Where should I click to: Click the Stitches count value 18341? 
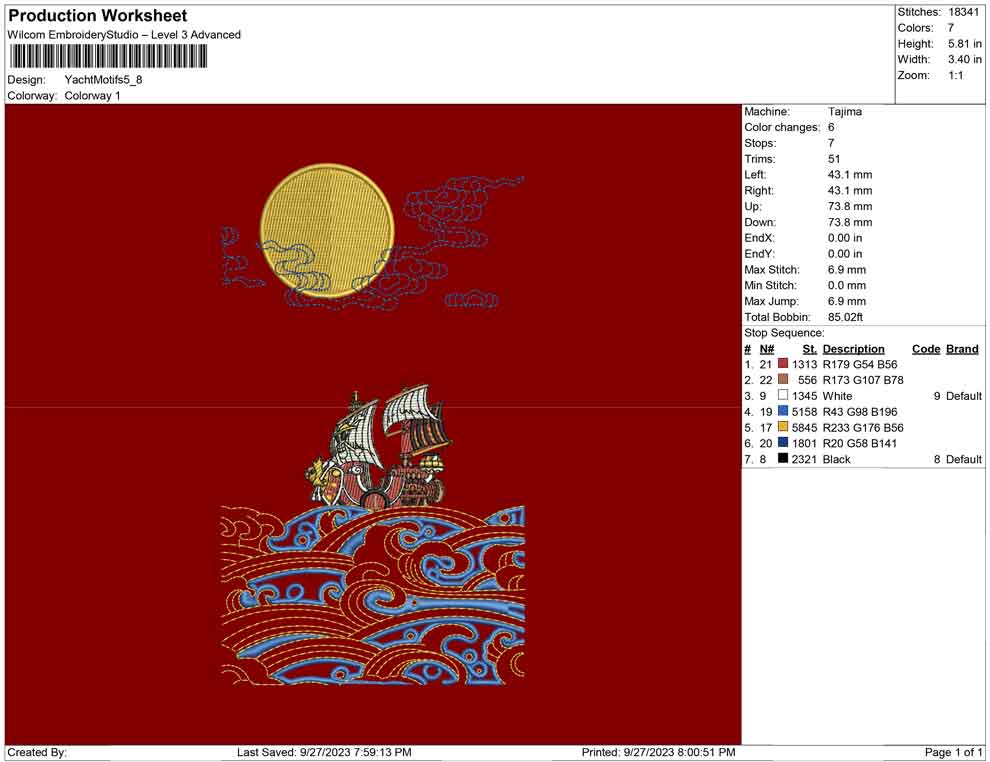coord(962,12)
